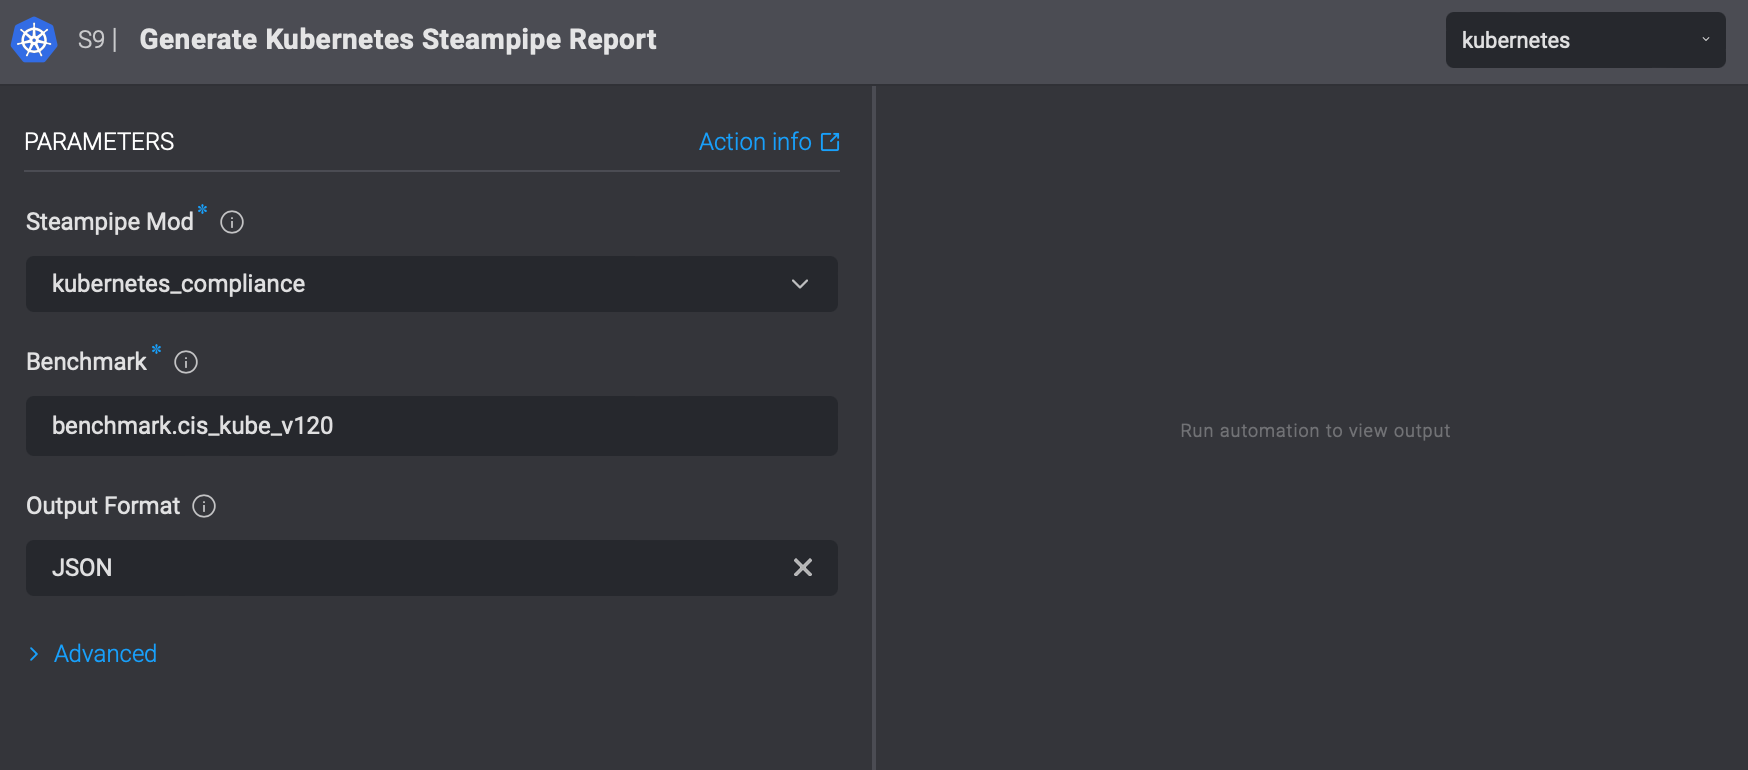Show info tooltip for Output Format

[x=204, y=506]
